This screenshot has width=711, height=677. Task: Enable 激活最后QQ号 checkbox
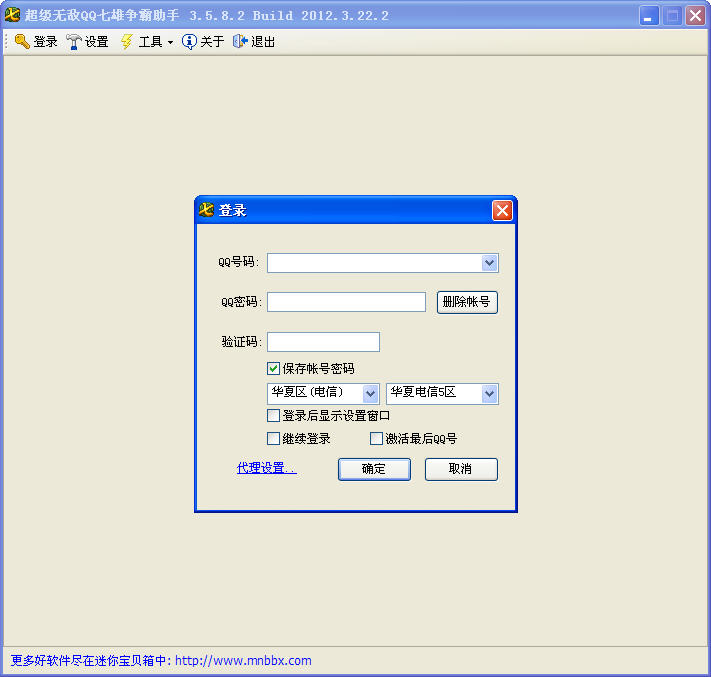point(376,438)
